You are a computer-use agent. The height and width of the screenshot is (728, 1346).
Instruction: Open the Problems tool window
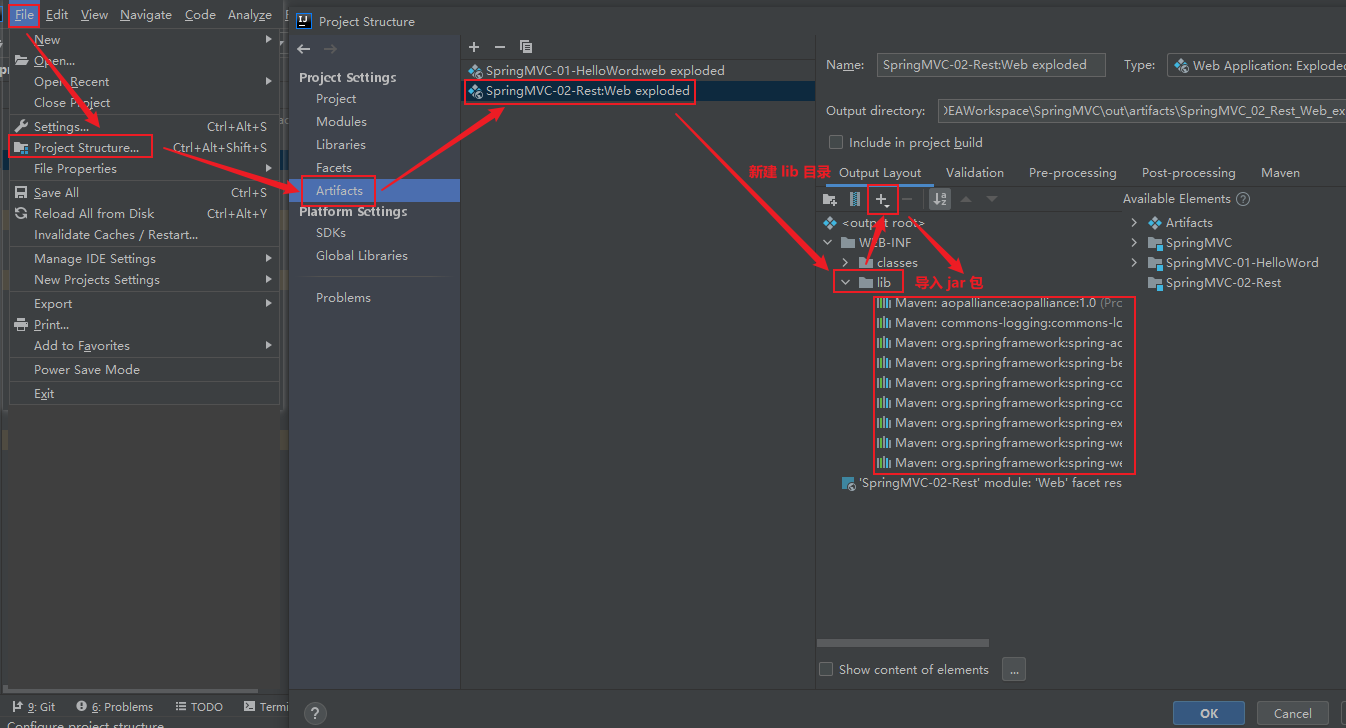tap(115, 706)
